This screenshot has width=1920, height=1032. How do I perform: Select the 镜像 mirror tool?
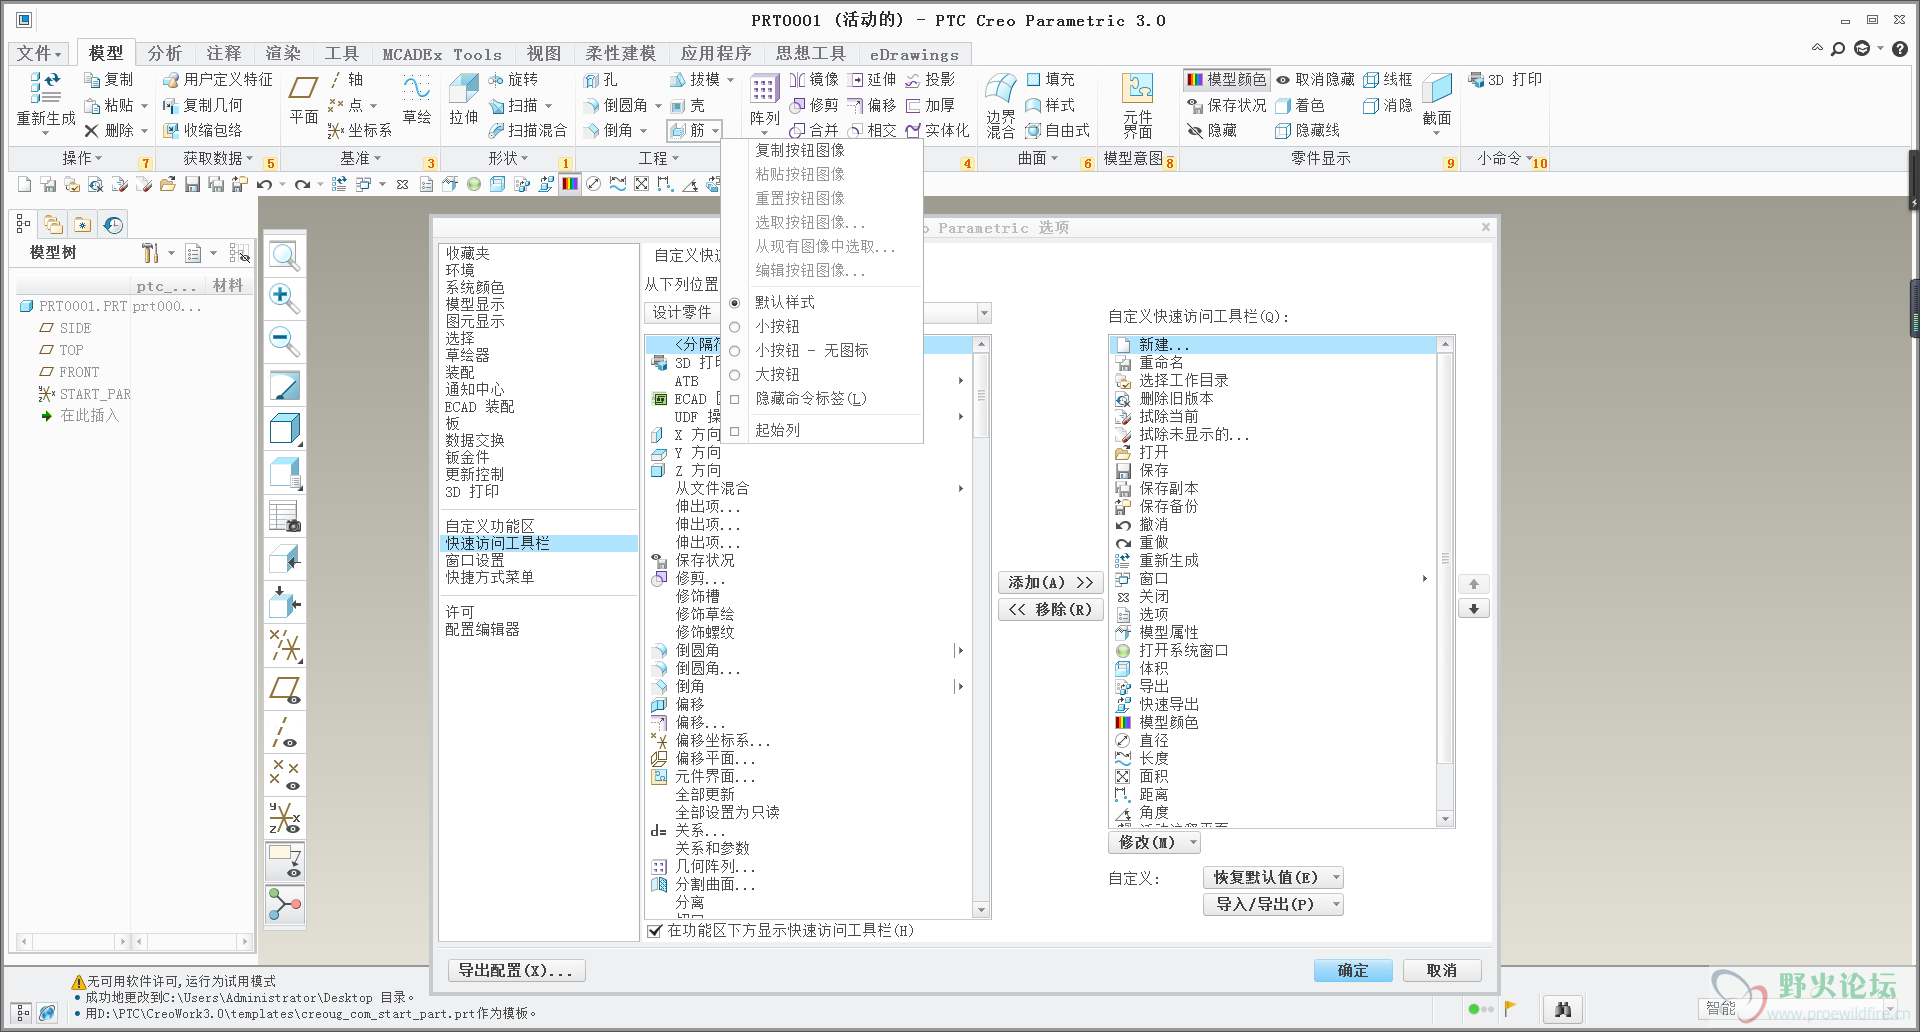pos(814,80)
